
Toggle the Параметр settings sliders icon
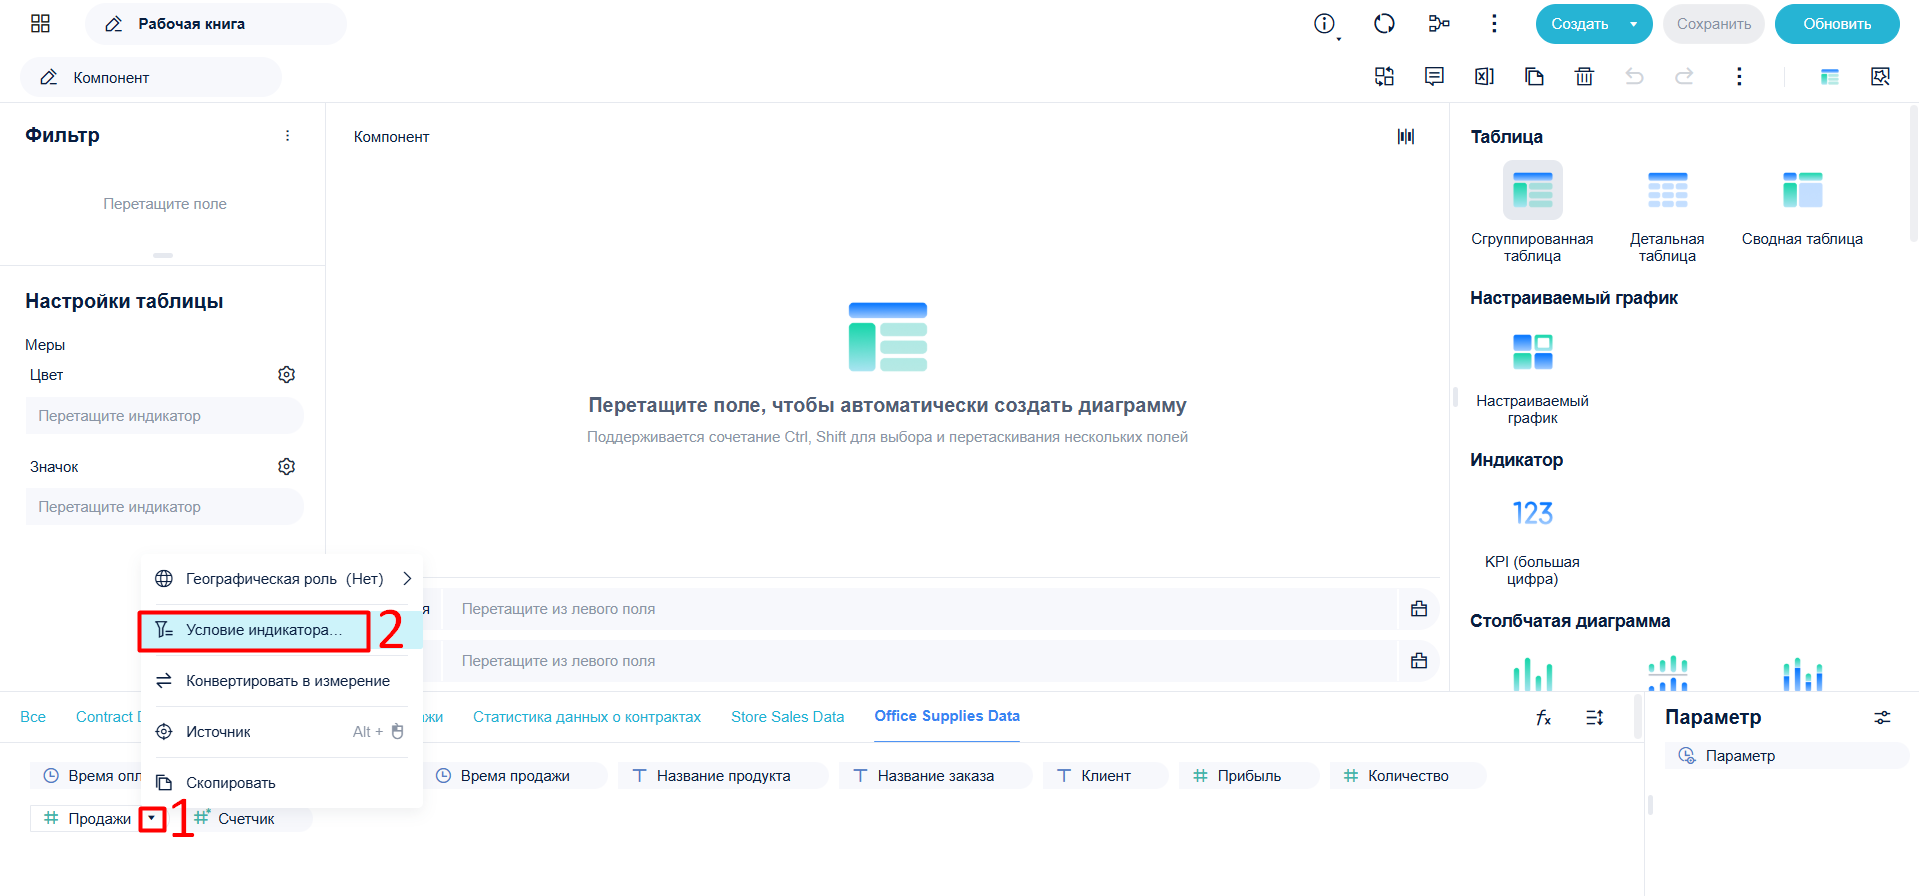pos(1882,718)
